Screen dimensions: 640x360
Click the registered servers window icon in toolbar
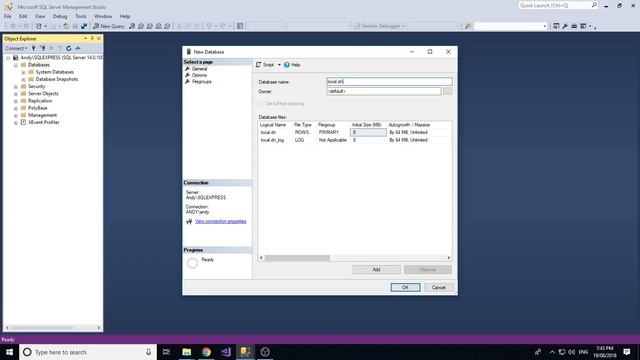(556, 26)
